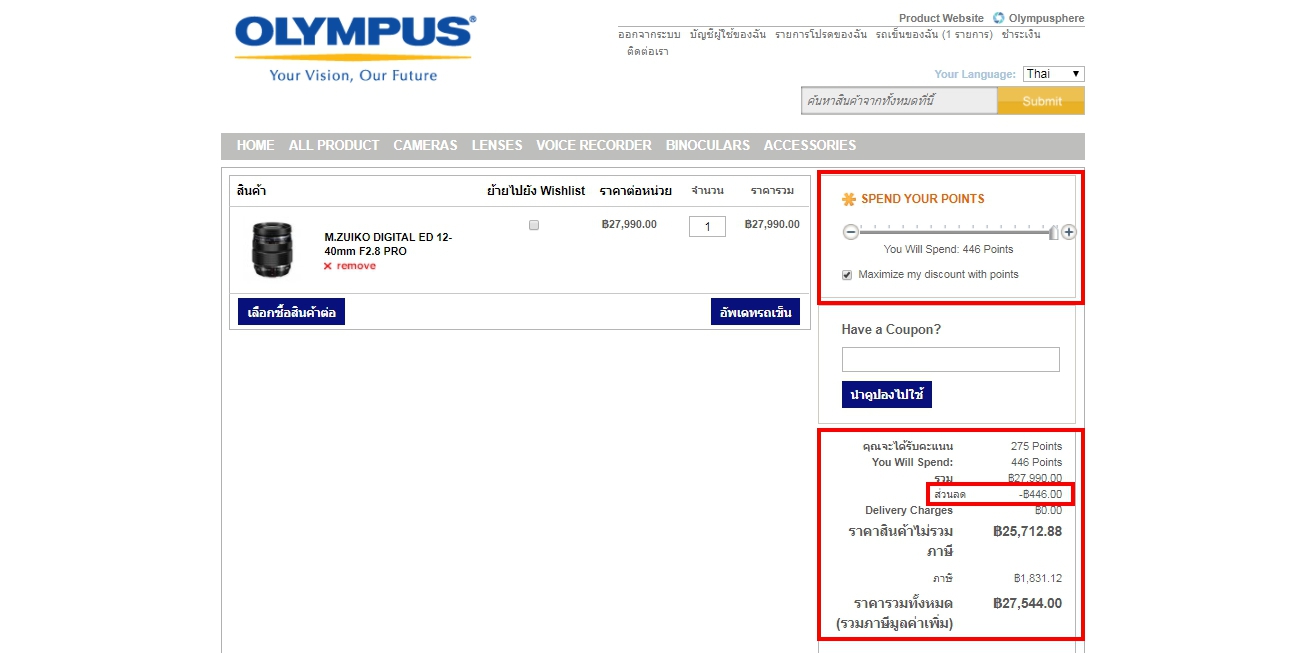The width and height of the screenshot is (1312, 653).
Task: Click the Olympusphere swirl icon
Action: pos(998,18)
